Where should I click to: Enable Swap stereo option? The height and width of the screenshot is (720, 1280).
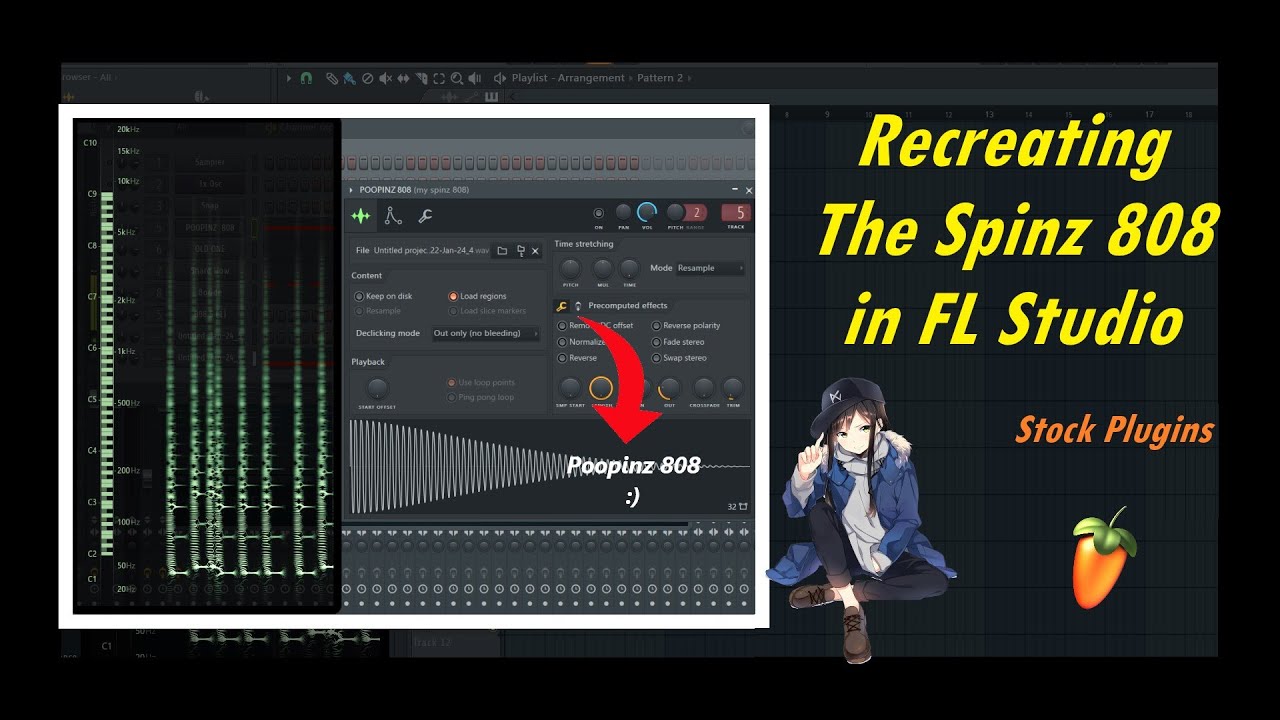[x=679, y=358]
